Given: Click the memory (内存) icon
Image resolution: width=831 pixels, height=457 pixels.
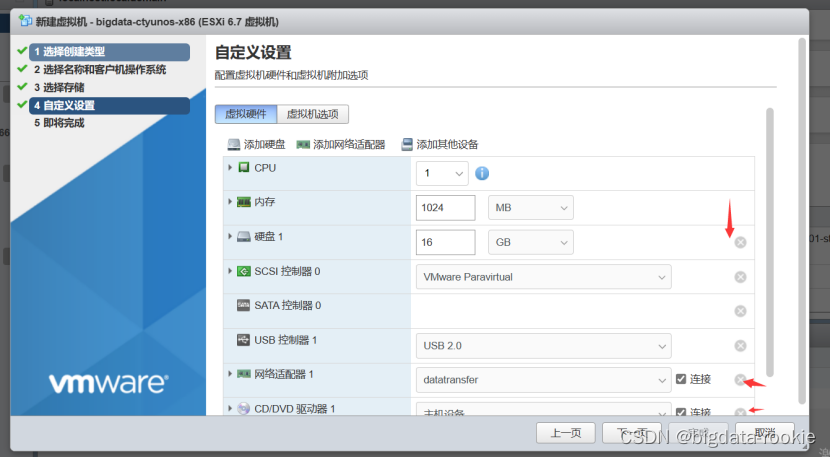Looking at the screenshot, I should (244, 202).
